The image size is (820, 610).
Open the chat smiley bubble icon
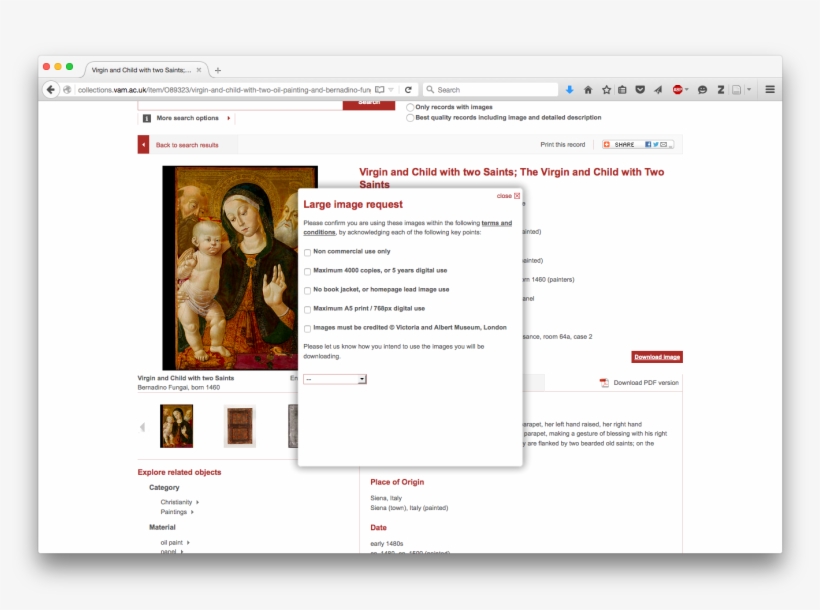pos(702,89)
